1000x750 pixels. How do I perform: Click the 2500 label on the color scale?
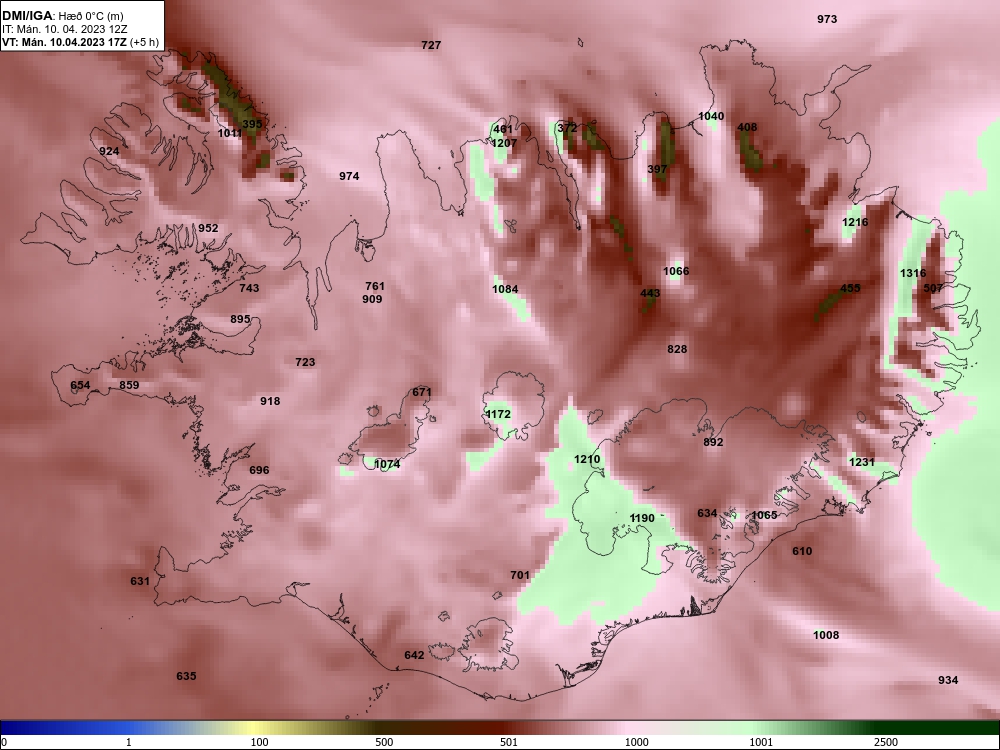[x=885, y=742]
